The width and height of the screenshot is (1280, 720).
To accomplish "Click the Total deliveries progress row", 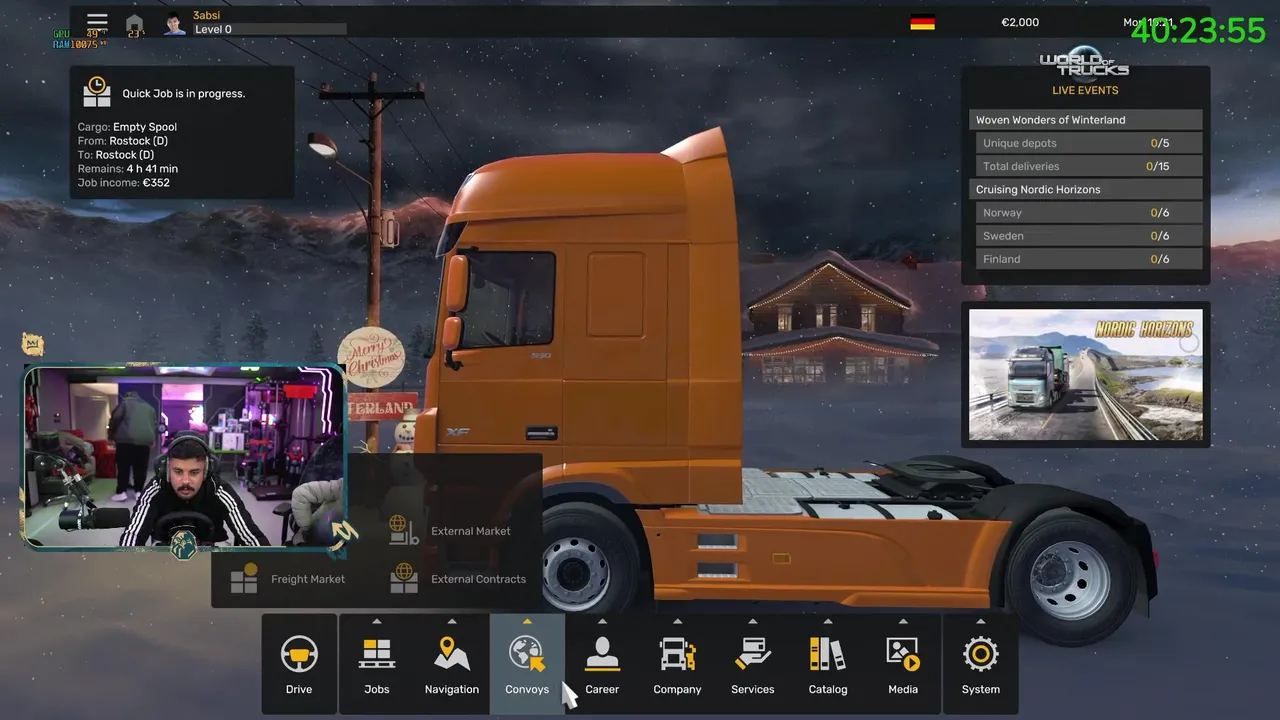I will point(1089,166).
